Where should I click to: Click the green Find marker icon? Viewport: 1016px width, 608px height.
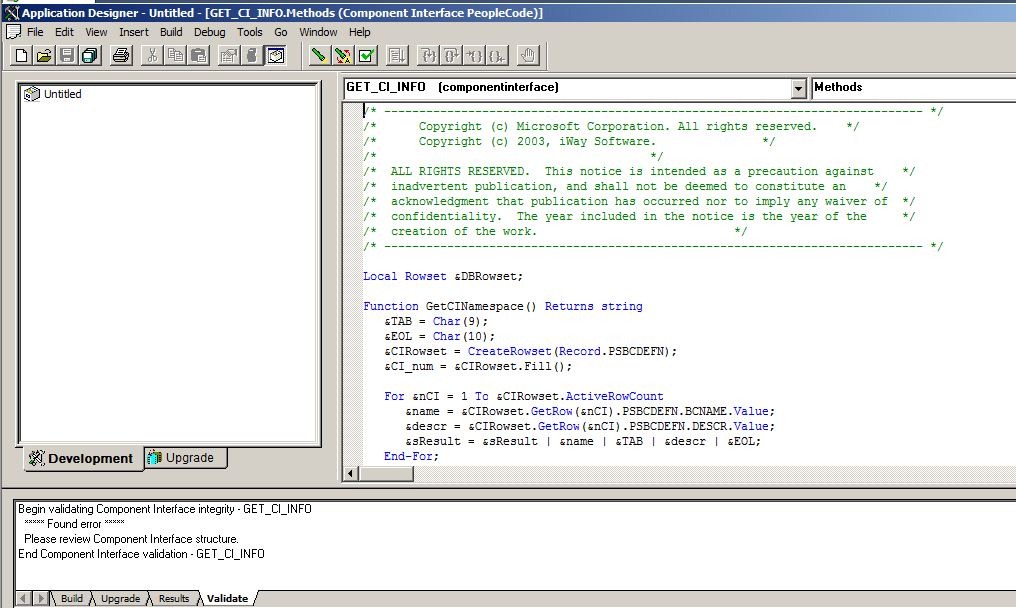coord(318,56)
